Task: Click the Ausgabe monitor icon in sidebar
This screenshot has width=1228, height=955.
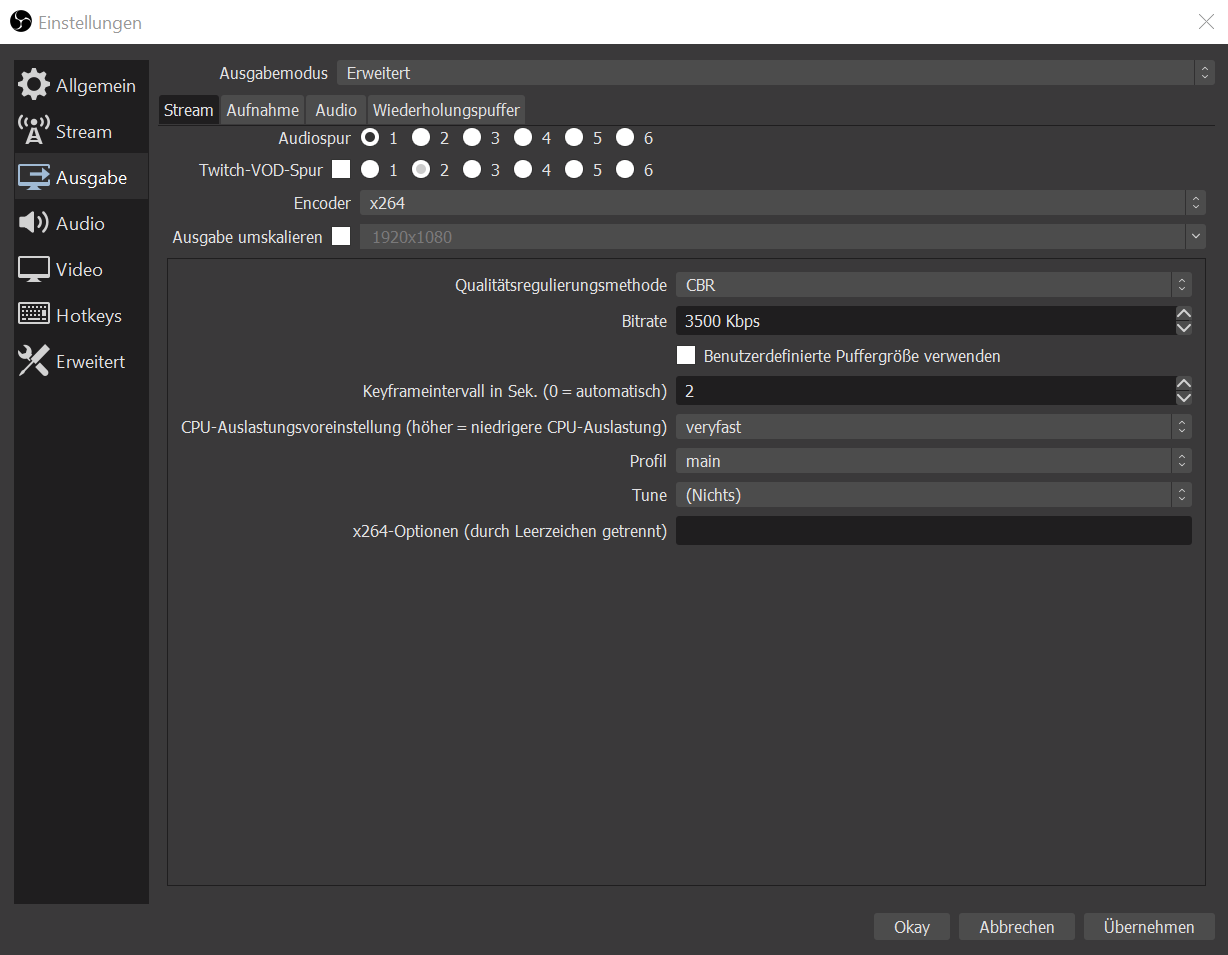Action: coord(34,177)
